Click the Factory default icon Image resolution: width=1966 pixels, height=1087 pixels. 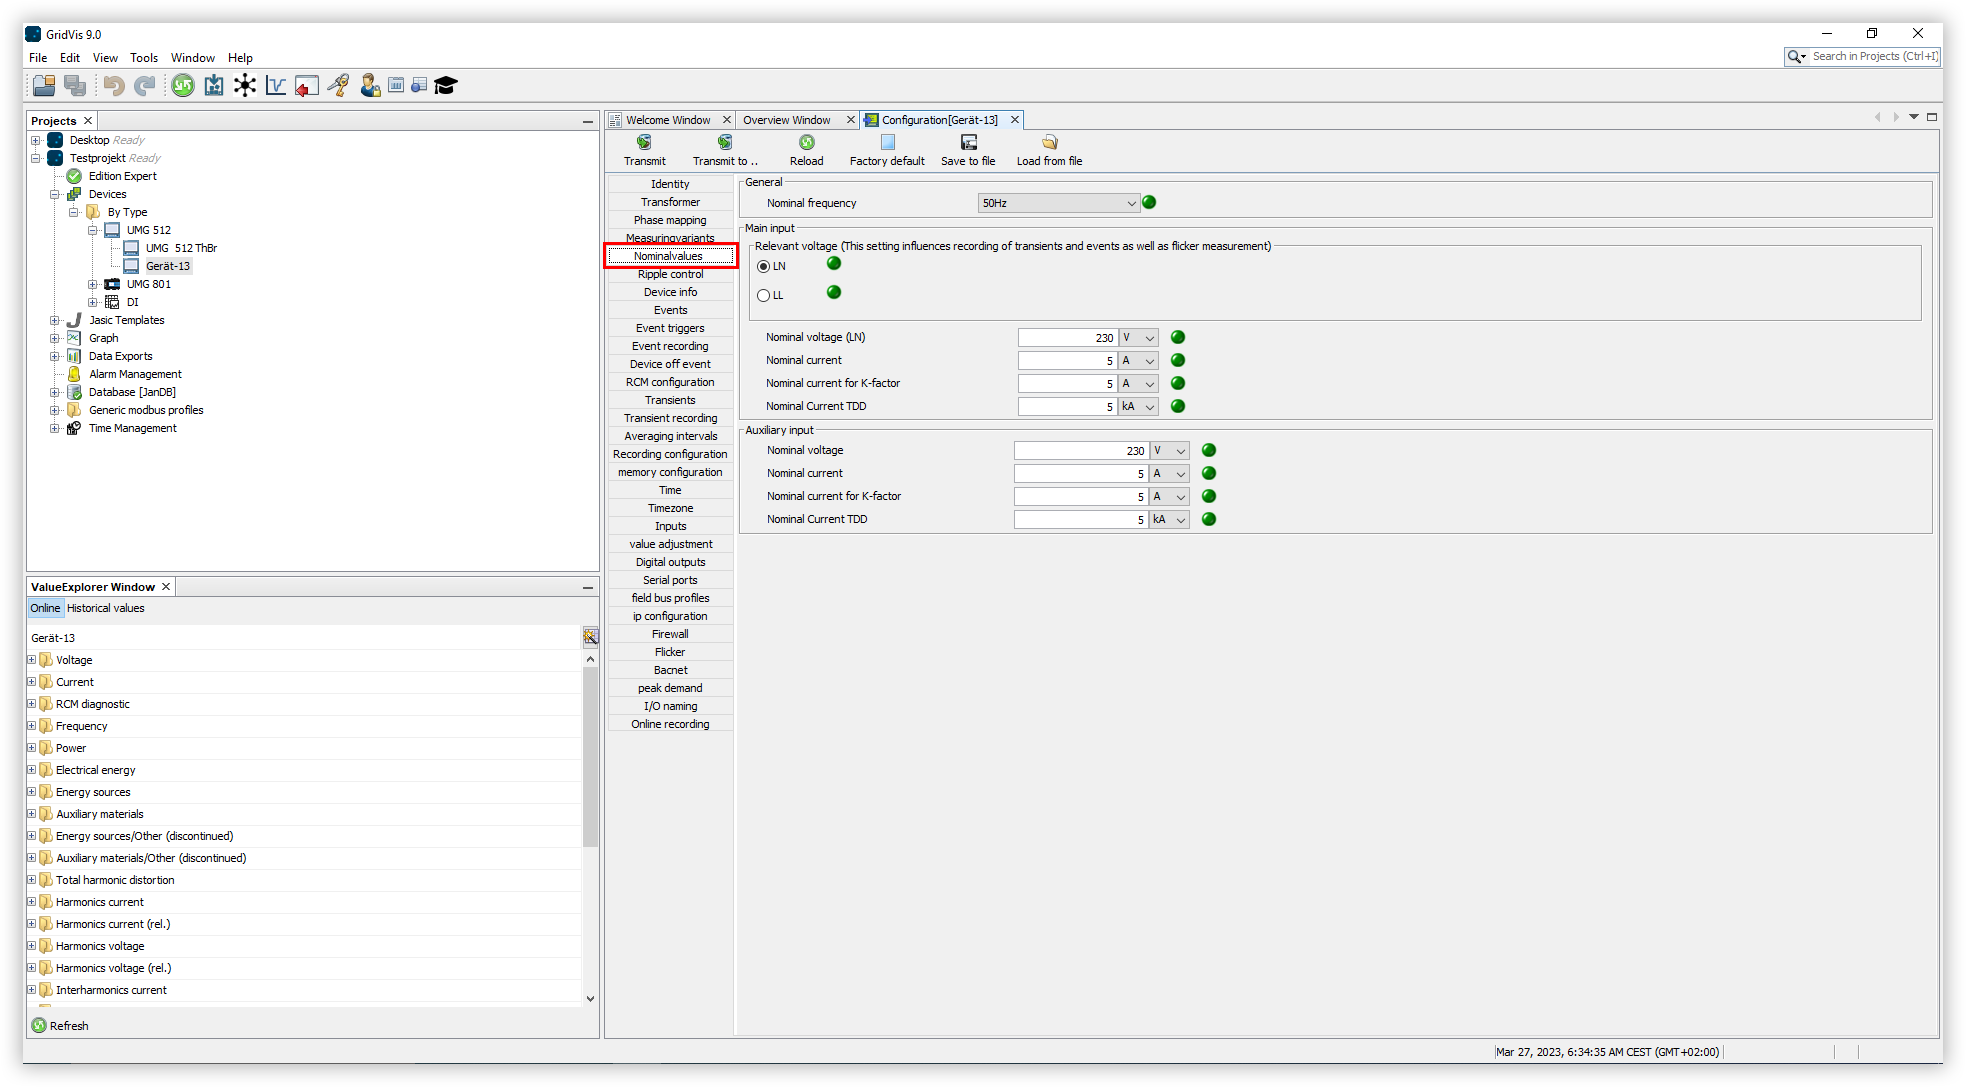tap(887, 143)
